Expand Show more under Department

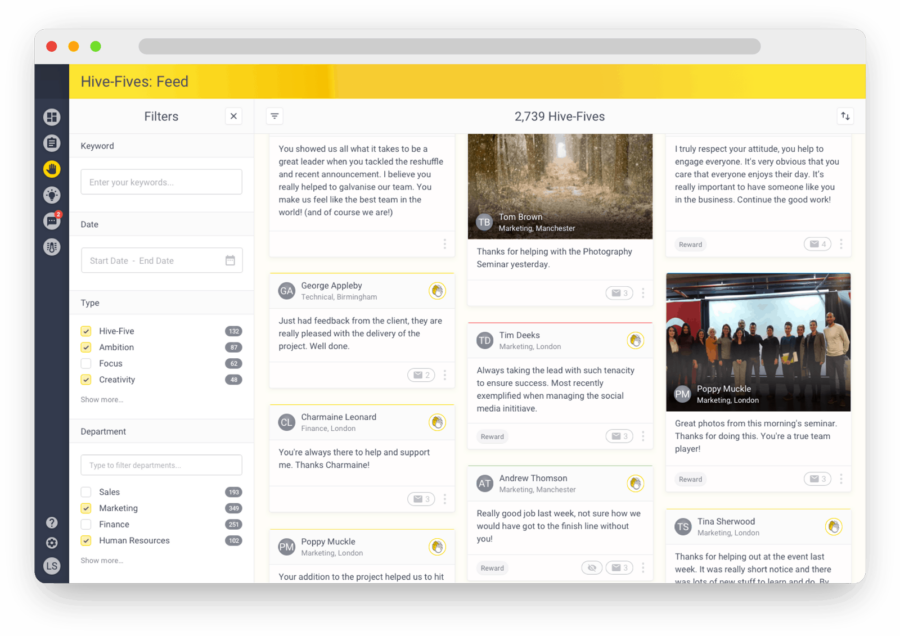click(102, 560)
